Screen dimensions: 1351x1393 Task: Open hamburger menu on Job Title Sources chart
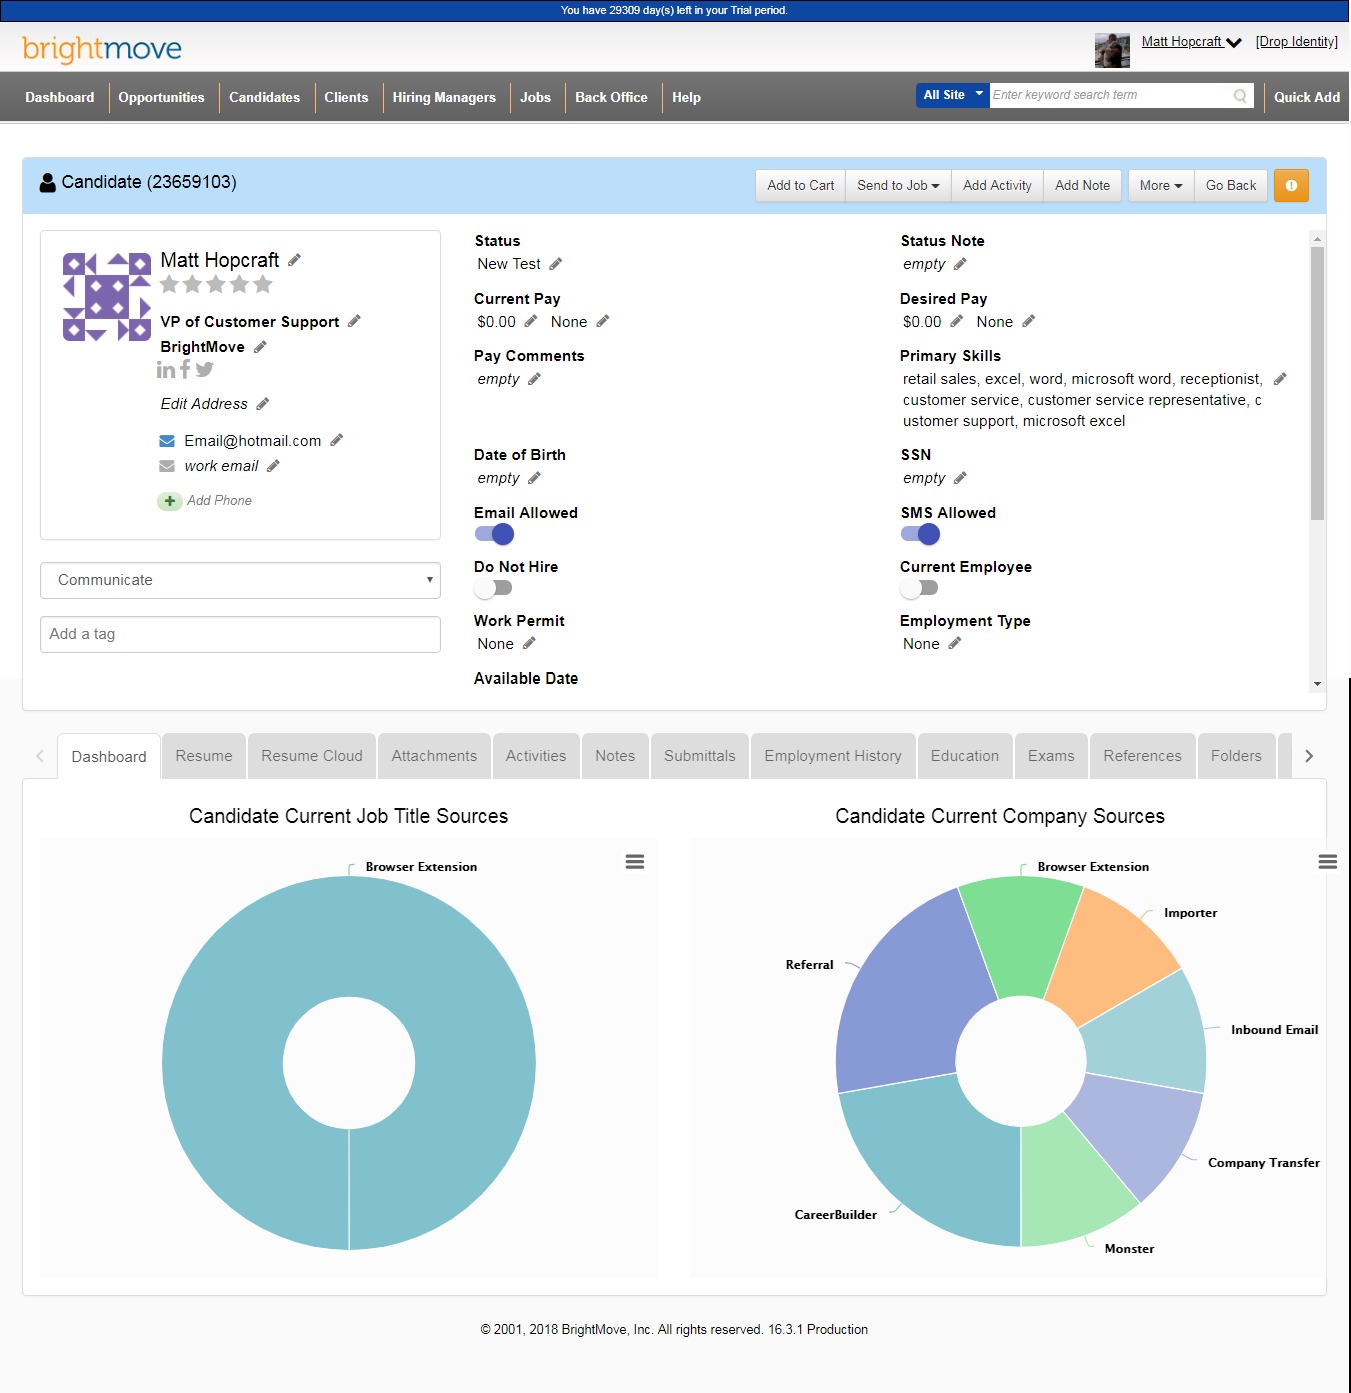tap(634, 862)
